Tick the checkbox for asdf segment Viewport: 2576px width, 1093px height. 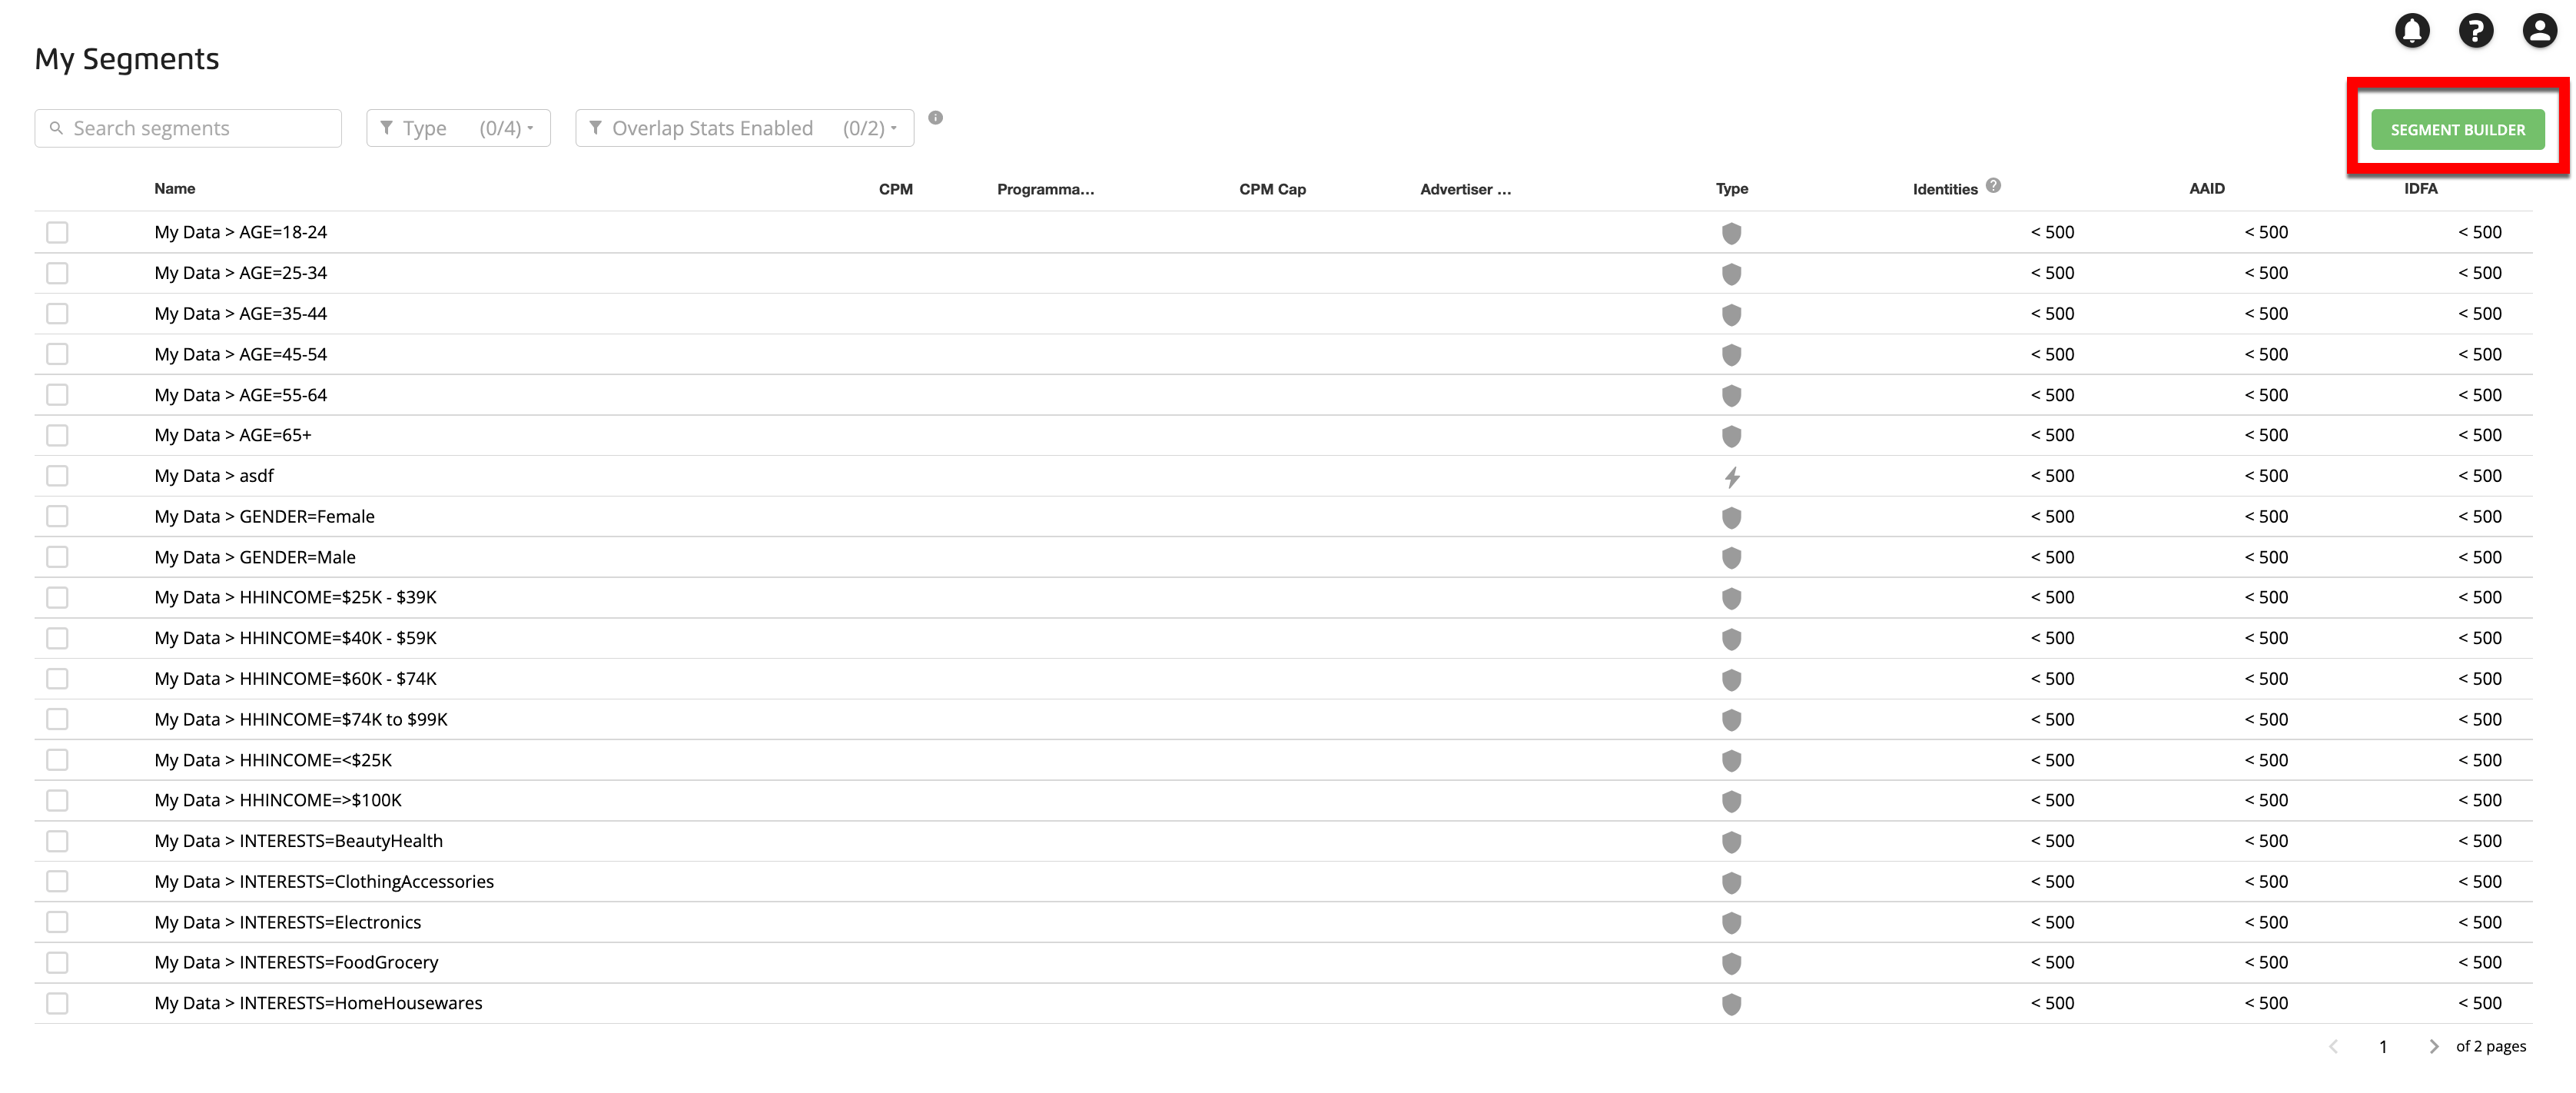tap(57, 476)
